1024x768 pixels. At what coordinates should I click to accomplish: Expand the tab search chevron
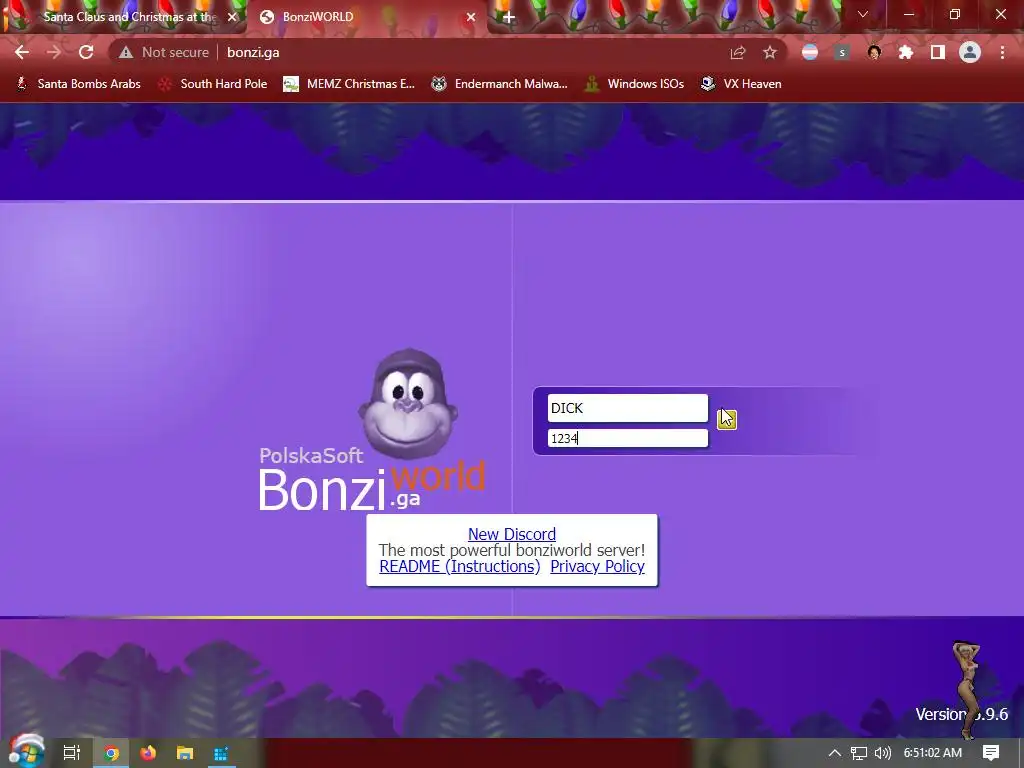863,14
